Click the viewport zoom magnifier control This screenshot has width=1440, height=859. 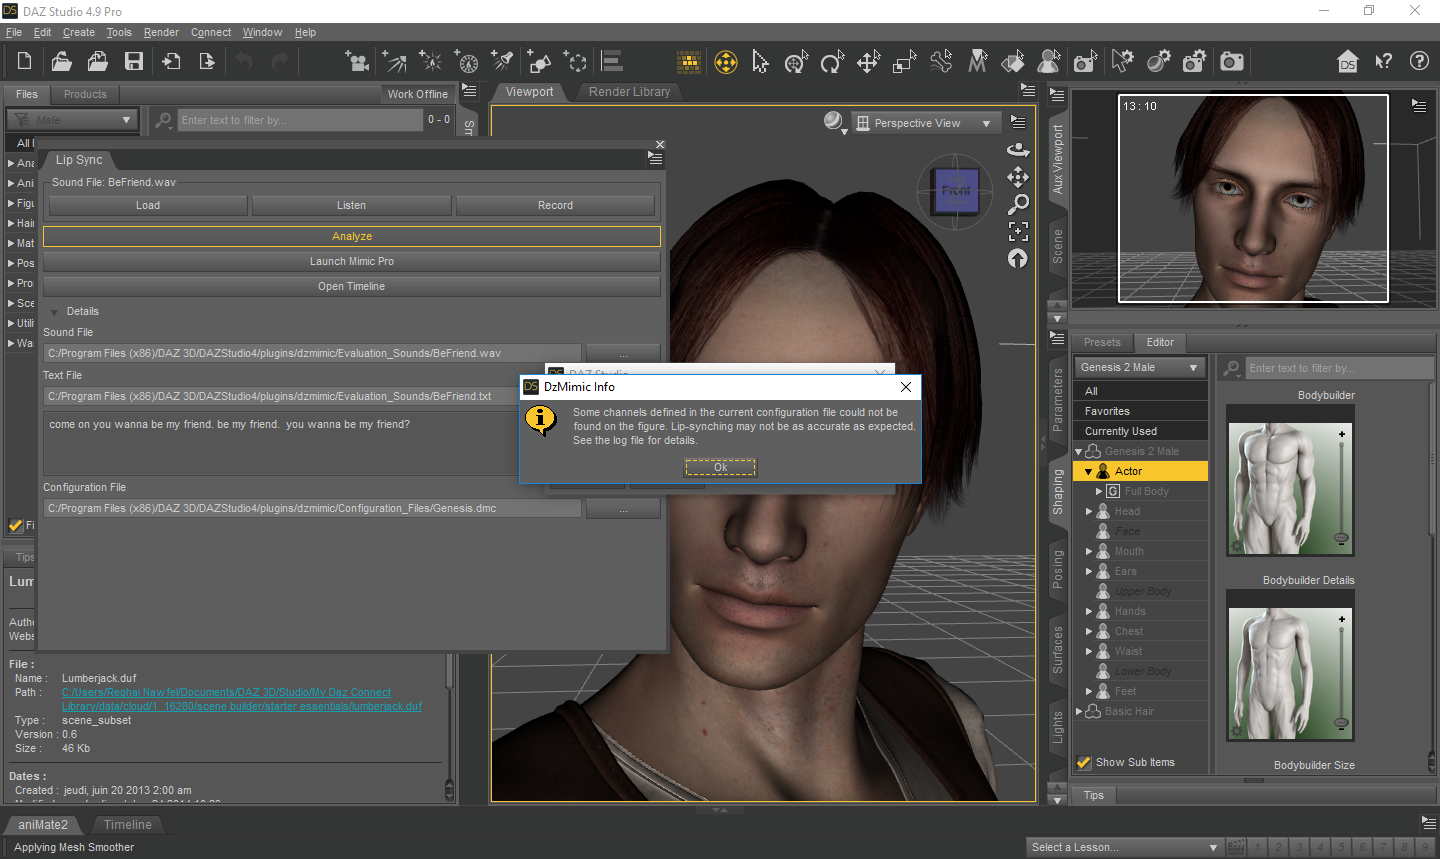(1018, 204)
